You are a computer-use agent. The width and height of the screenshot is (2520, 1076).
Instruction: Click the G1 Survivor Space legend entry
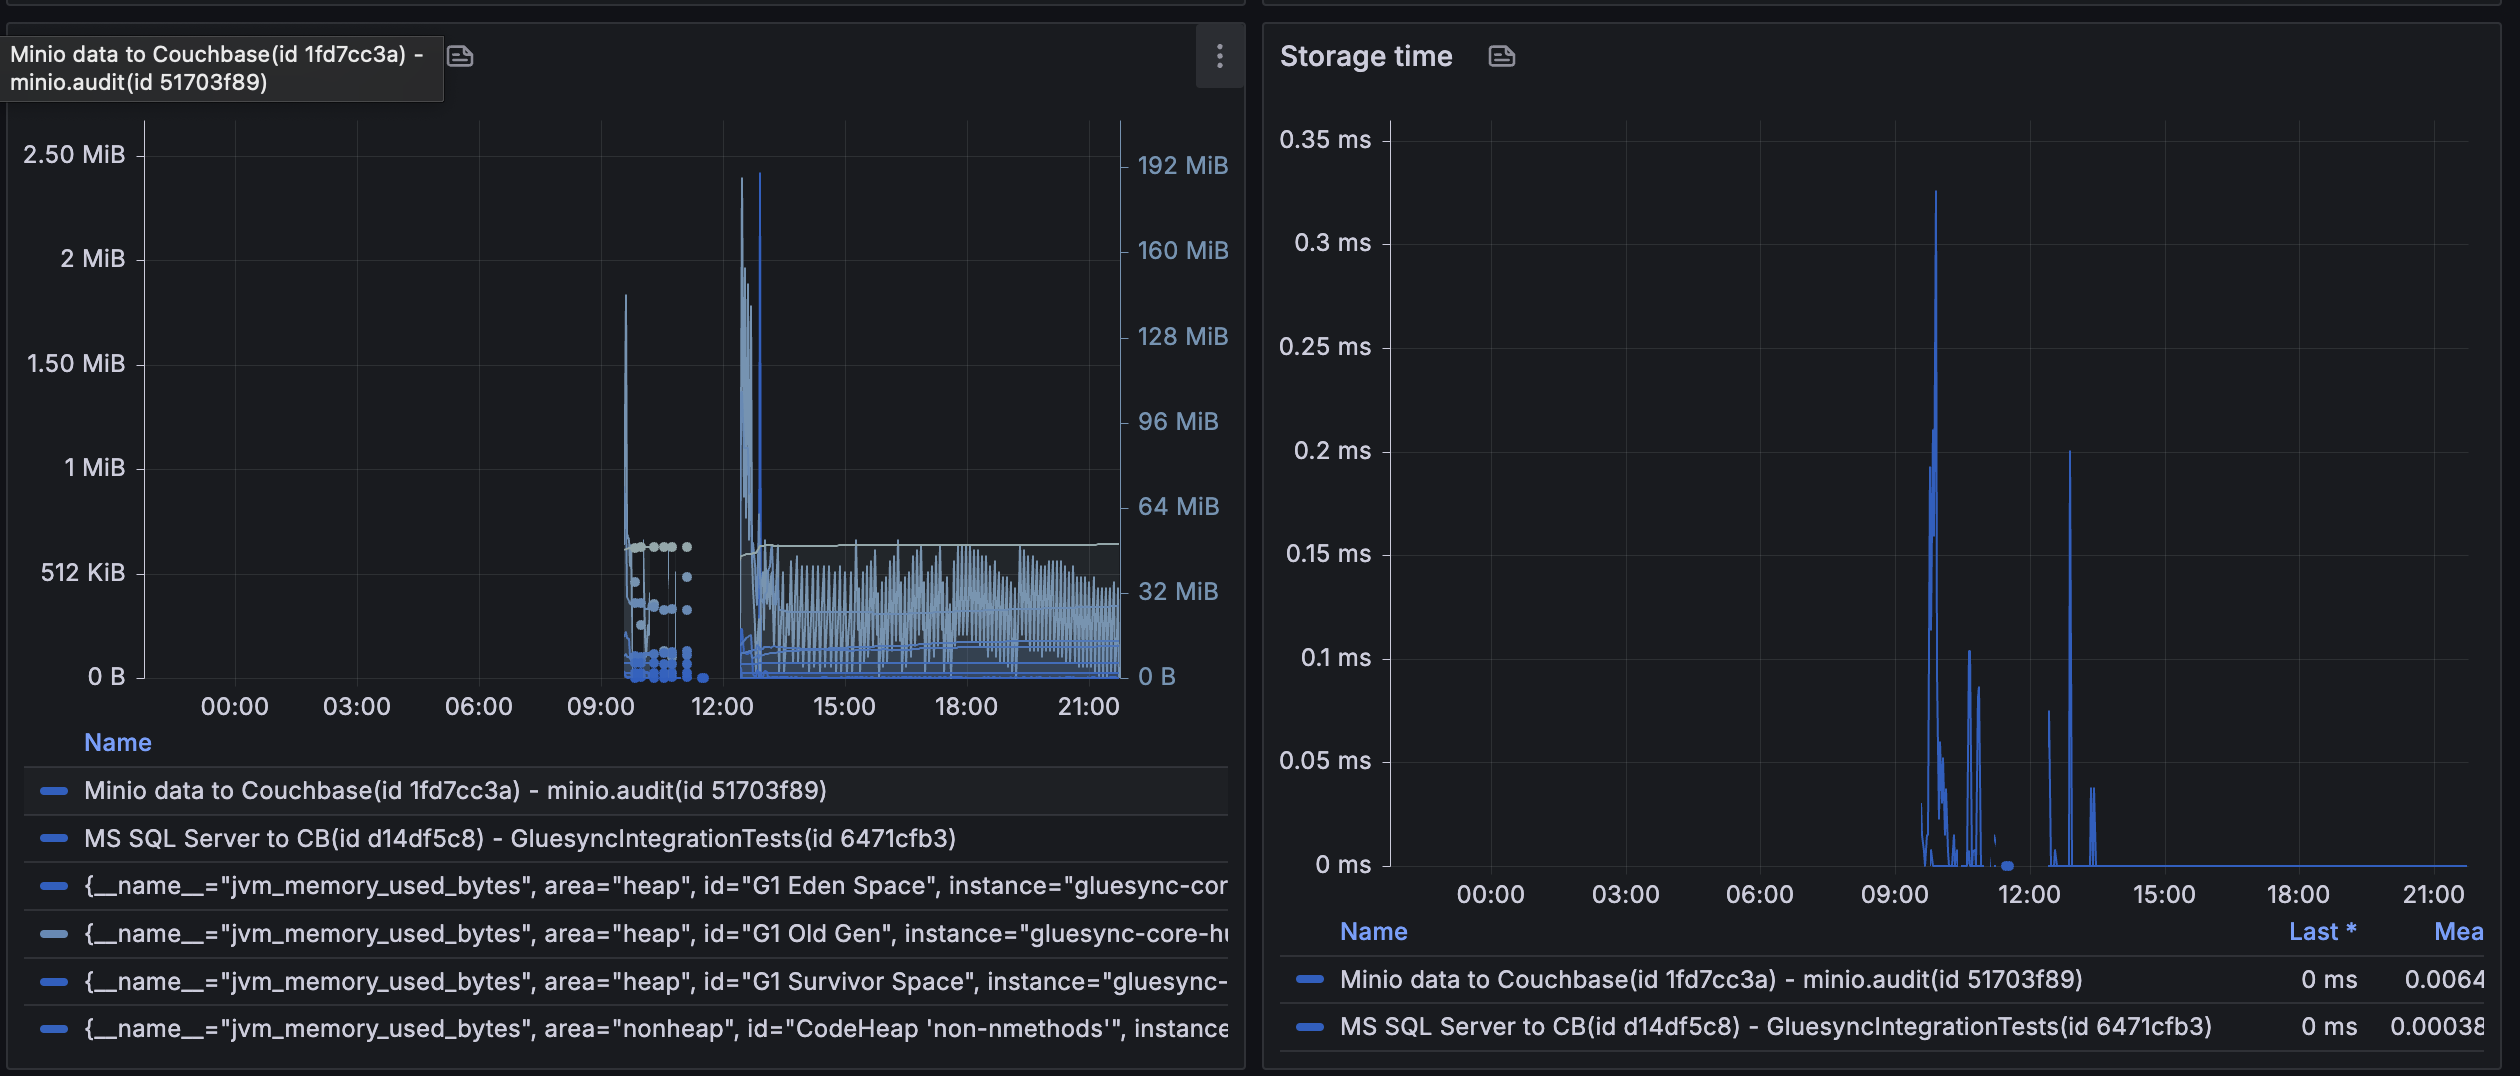655,982
